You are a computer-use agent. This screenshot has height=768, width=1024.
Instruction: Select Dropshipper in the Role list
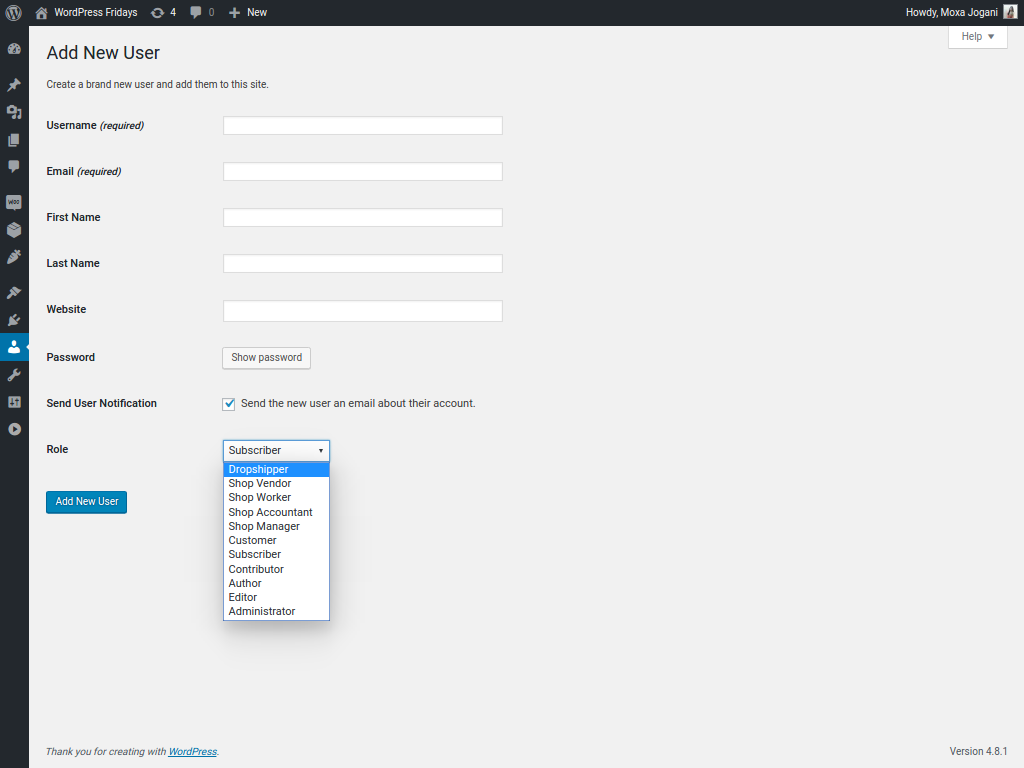click(259, 469)
